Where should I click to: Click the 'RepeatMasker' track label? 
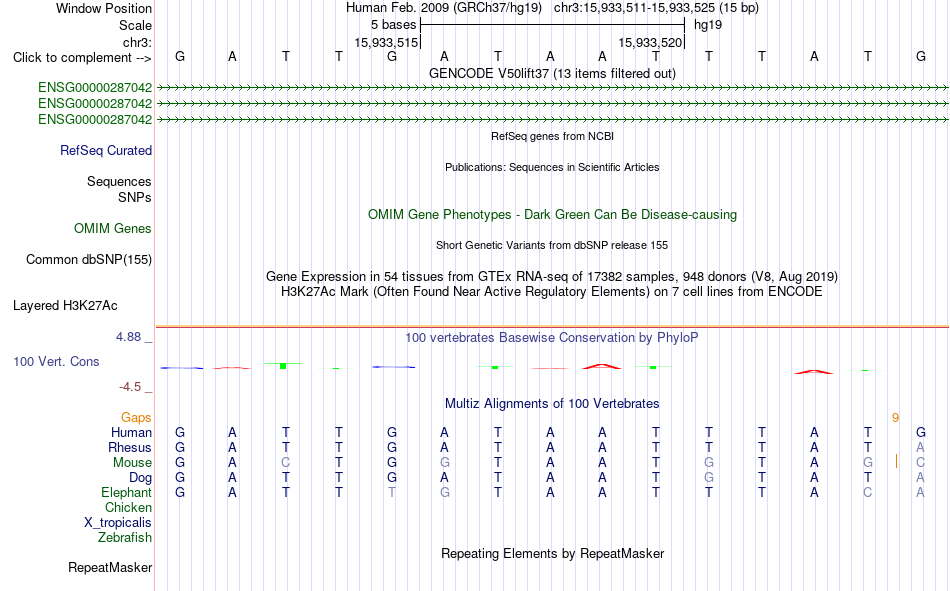(110, 567)
